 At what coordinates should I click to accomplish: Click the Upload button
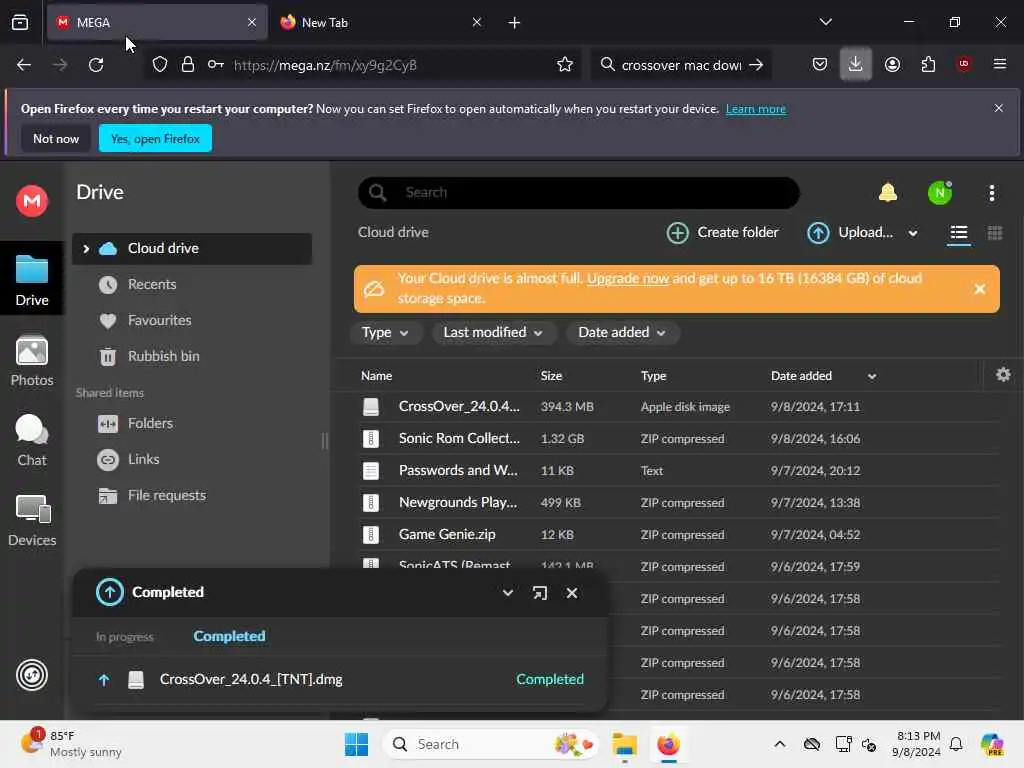[850, 232]
